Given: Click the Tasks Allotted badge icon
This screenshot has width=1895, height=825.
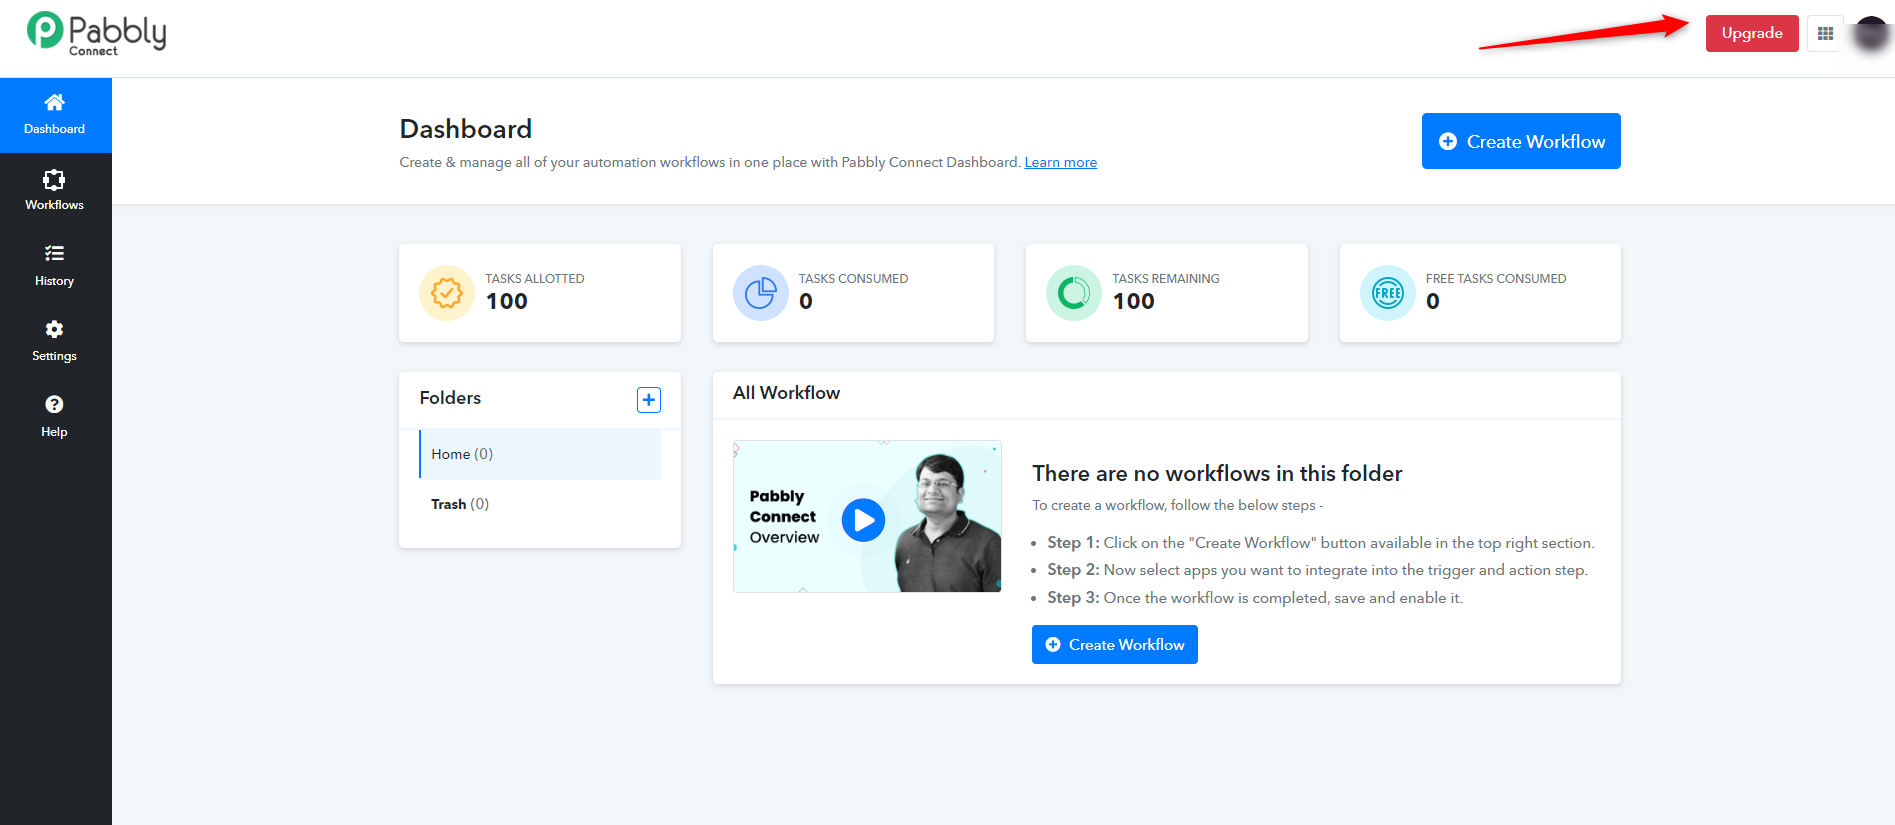Looking at the screenshot, I should (x=447, y=293).
